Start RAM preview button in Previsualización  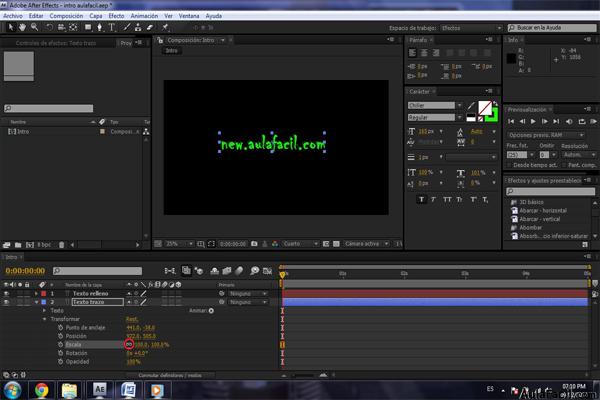click(593, 121)
